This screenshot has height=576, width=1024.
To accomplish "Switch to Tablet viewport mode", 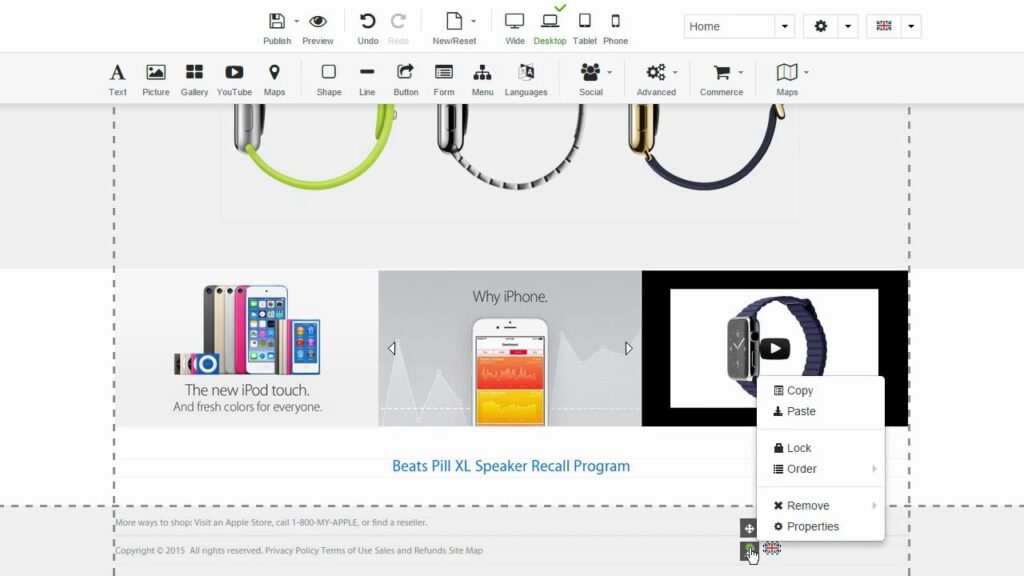I will pos(584,28).
